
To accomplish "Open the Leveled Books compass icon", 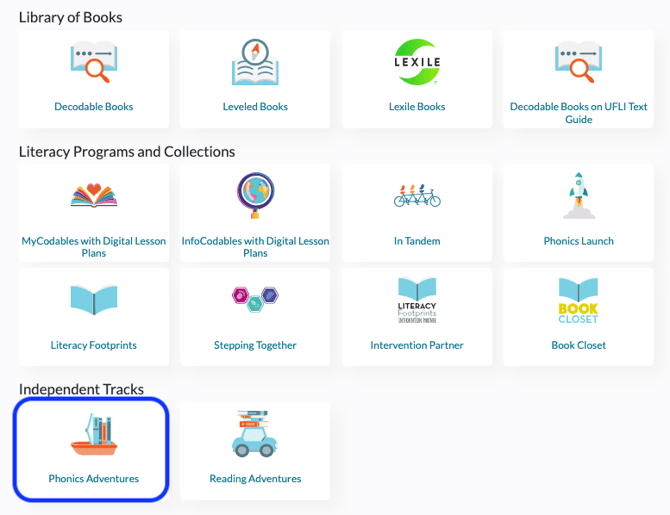I will pyautogui.click(x=255, y=62).
